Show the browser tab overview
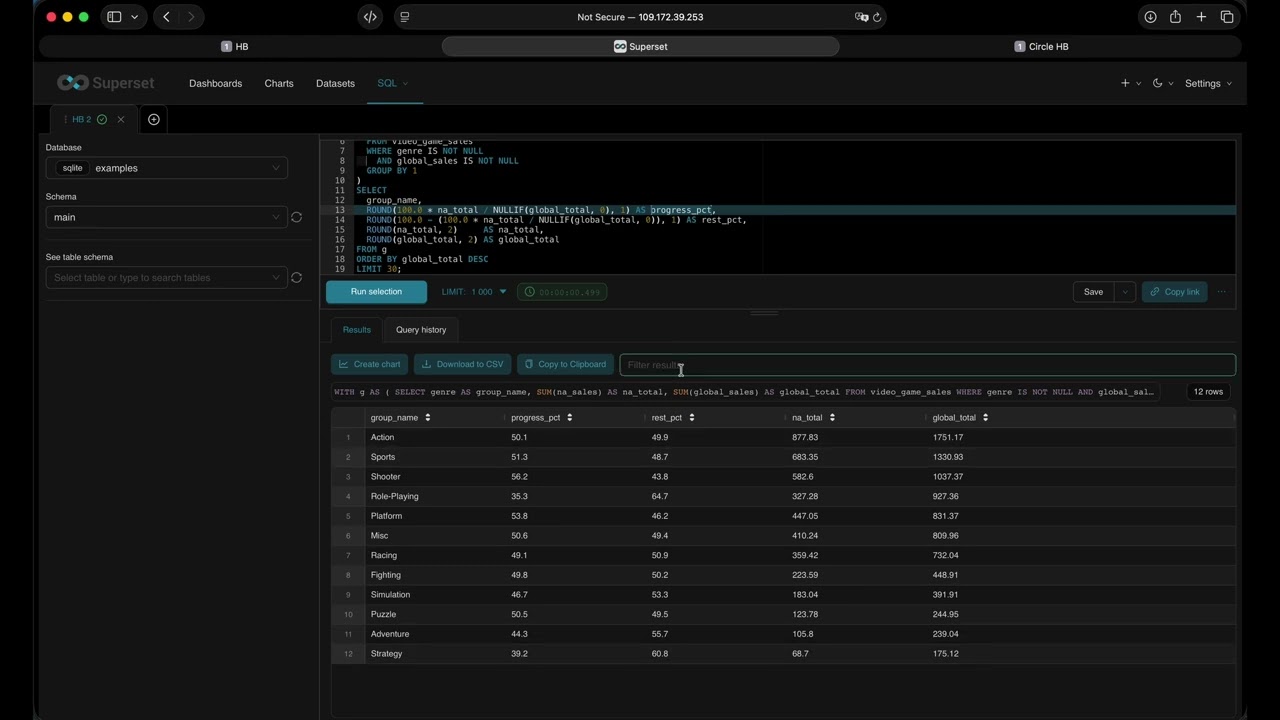 tap(1227, 17)
